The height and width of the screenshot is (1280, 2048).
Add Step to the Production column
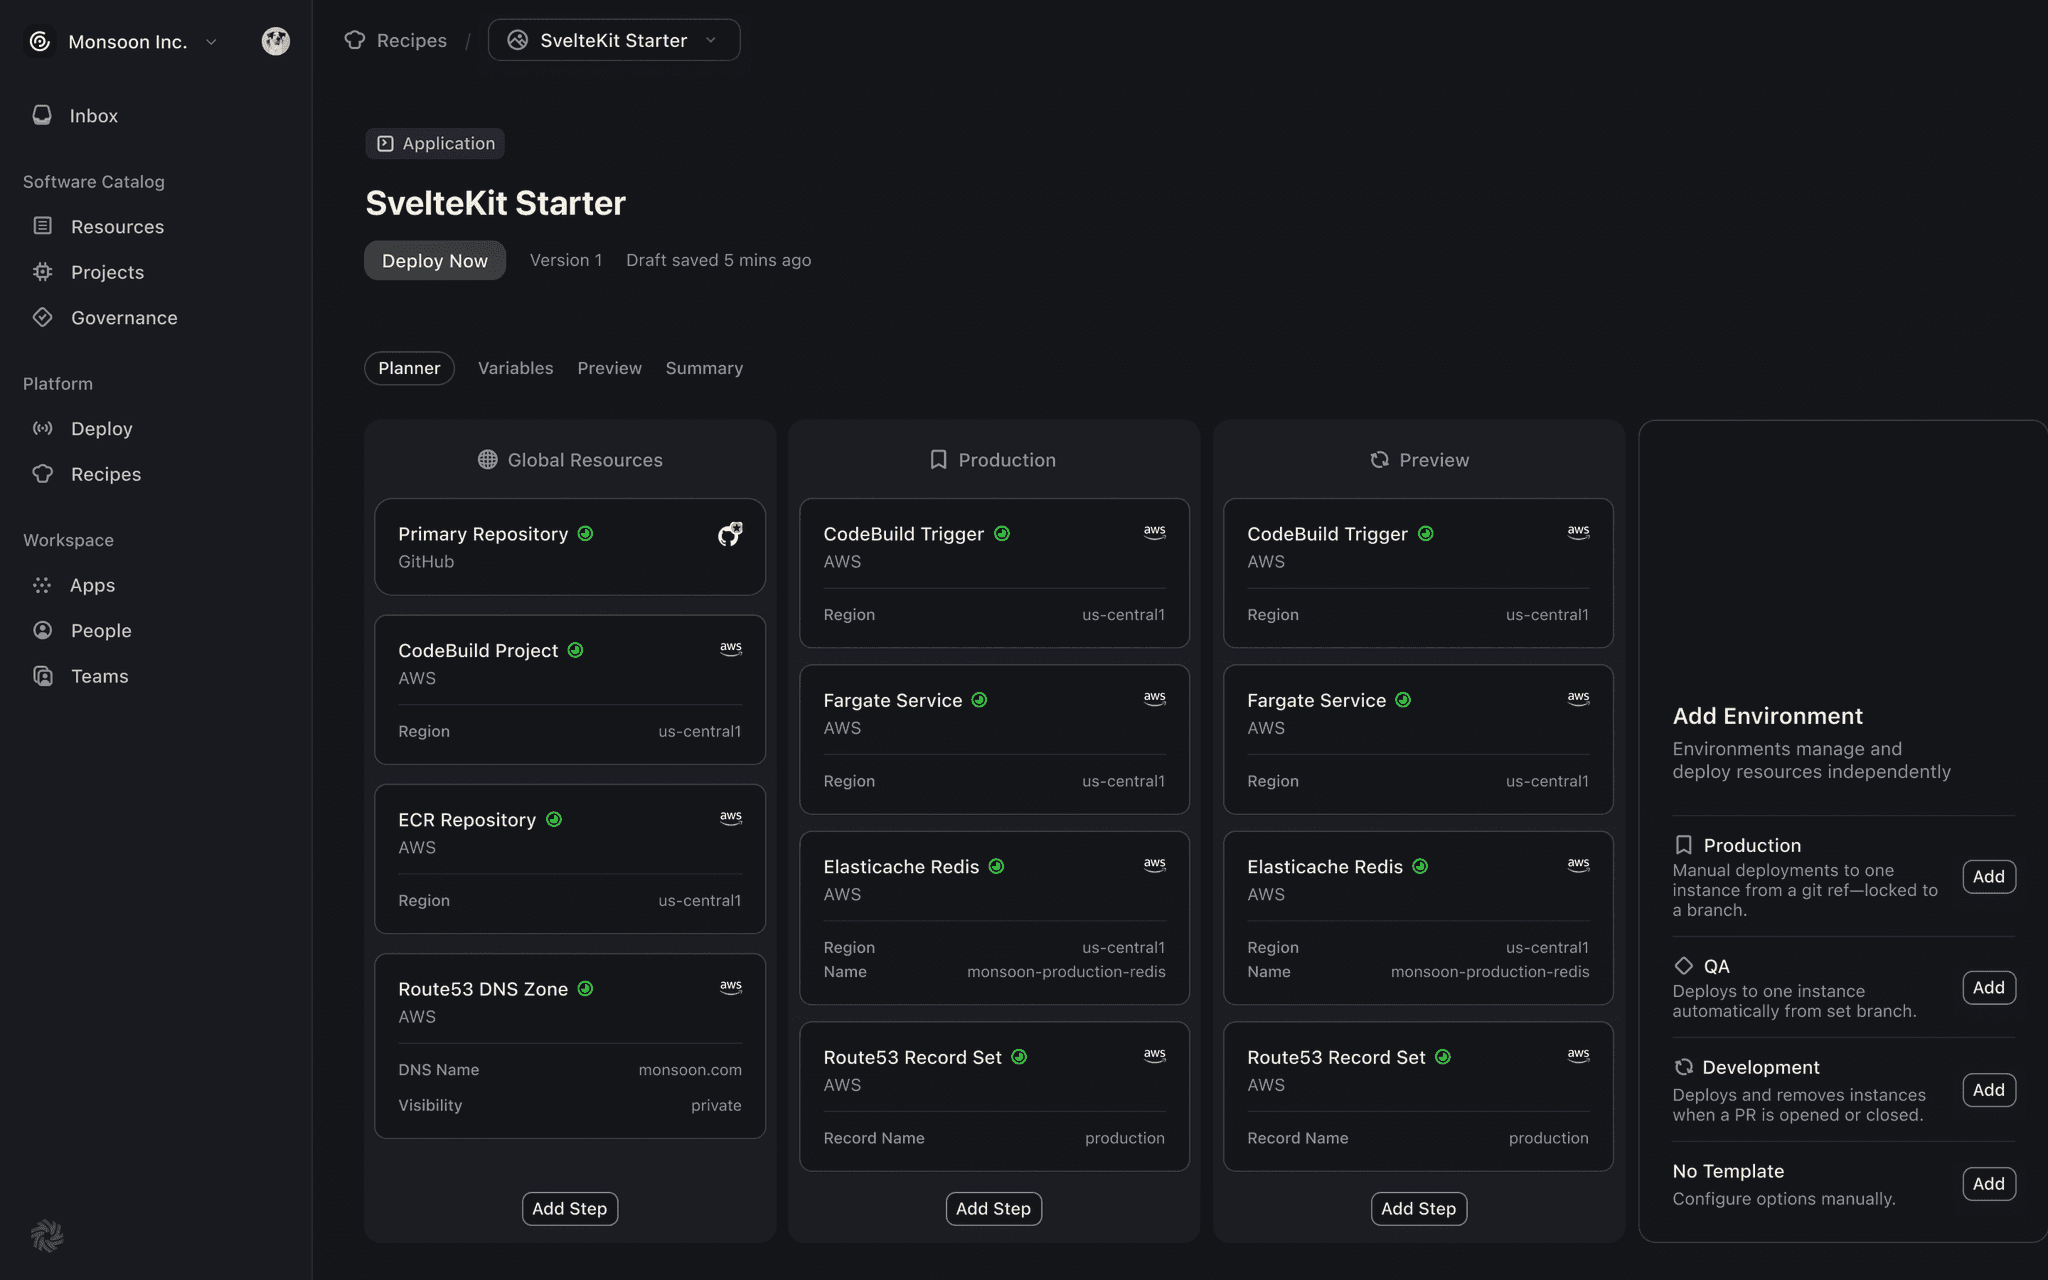coord(993,1208)
